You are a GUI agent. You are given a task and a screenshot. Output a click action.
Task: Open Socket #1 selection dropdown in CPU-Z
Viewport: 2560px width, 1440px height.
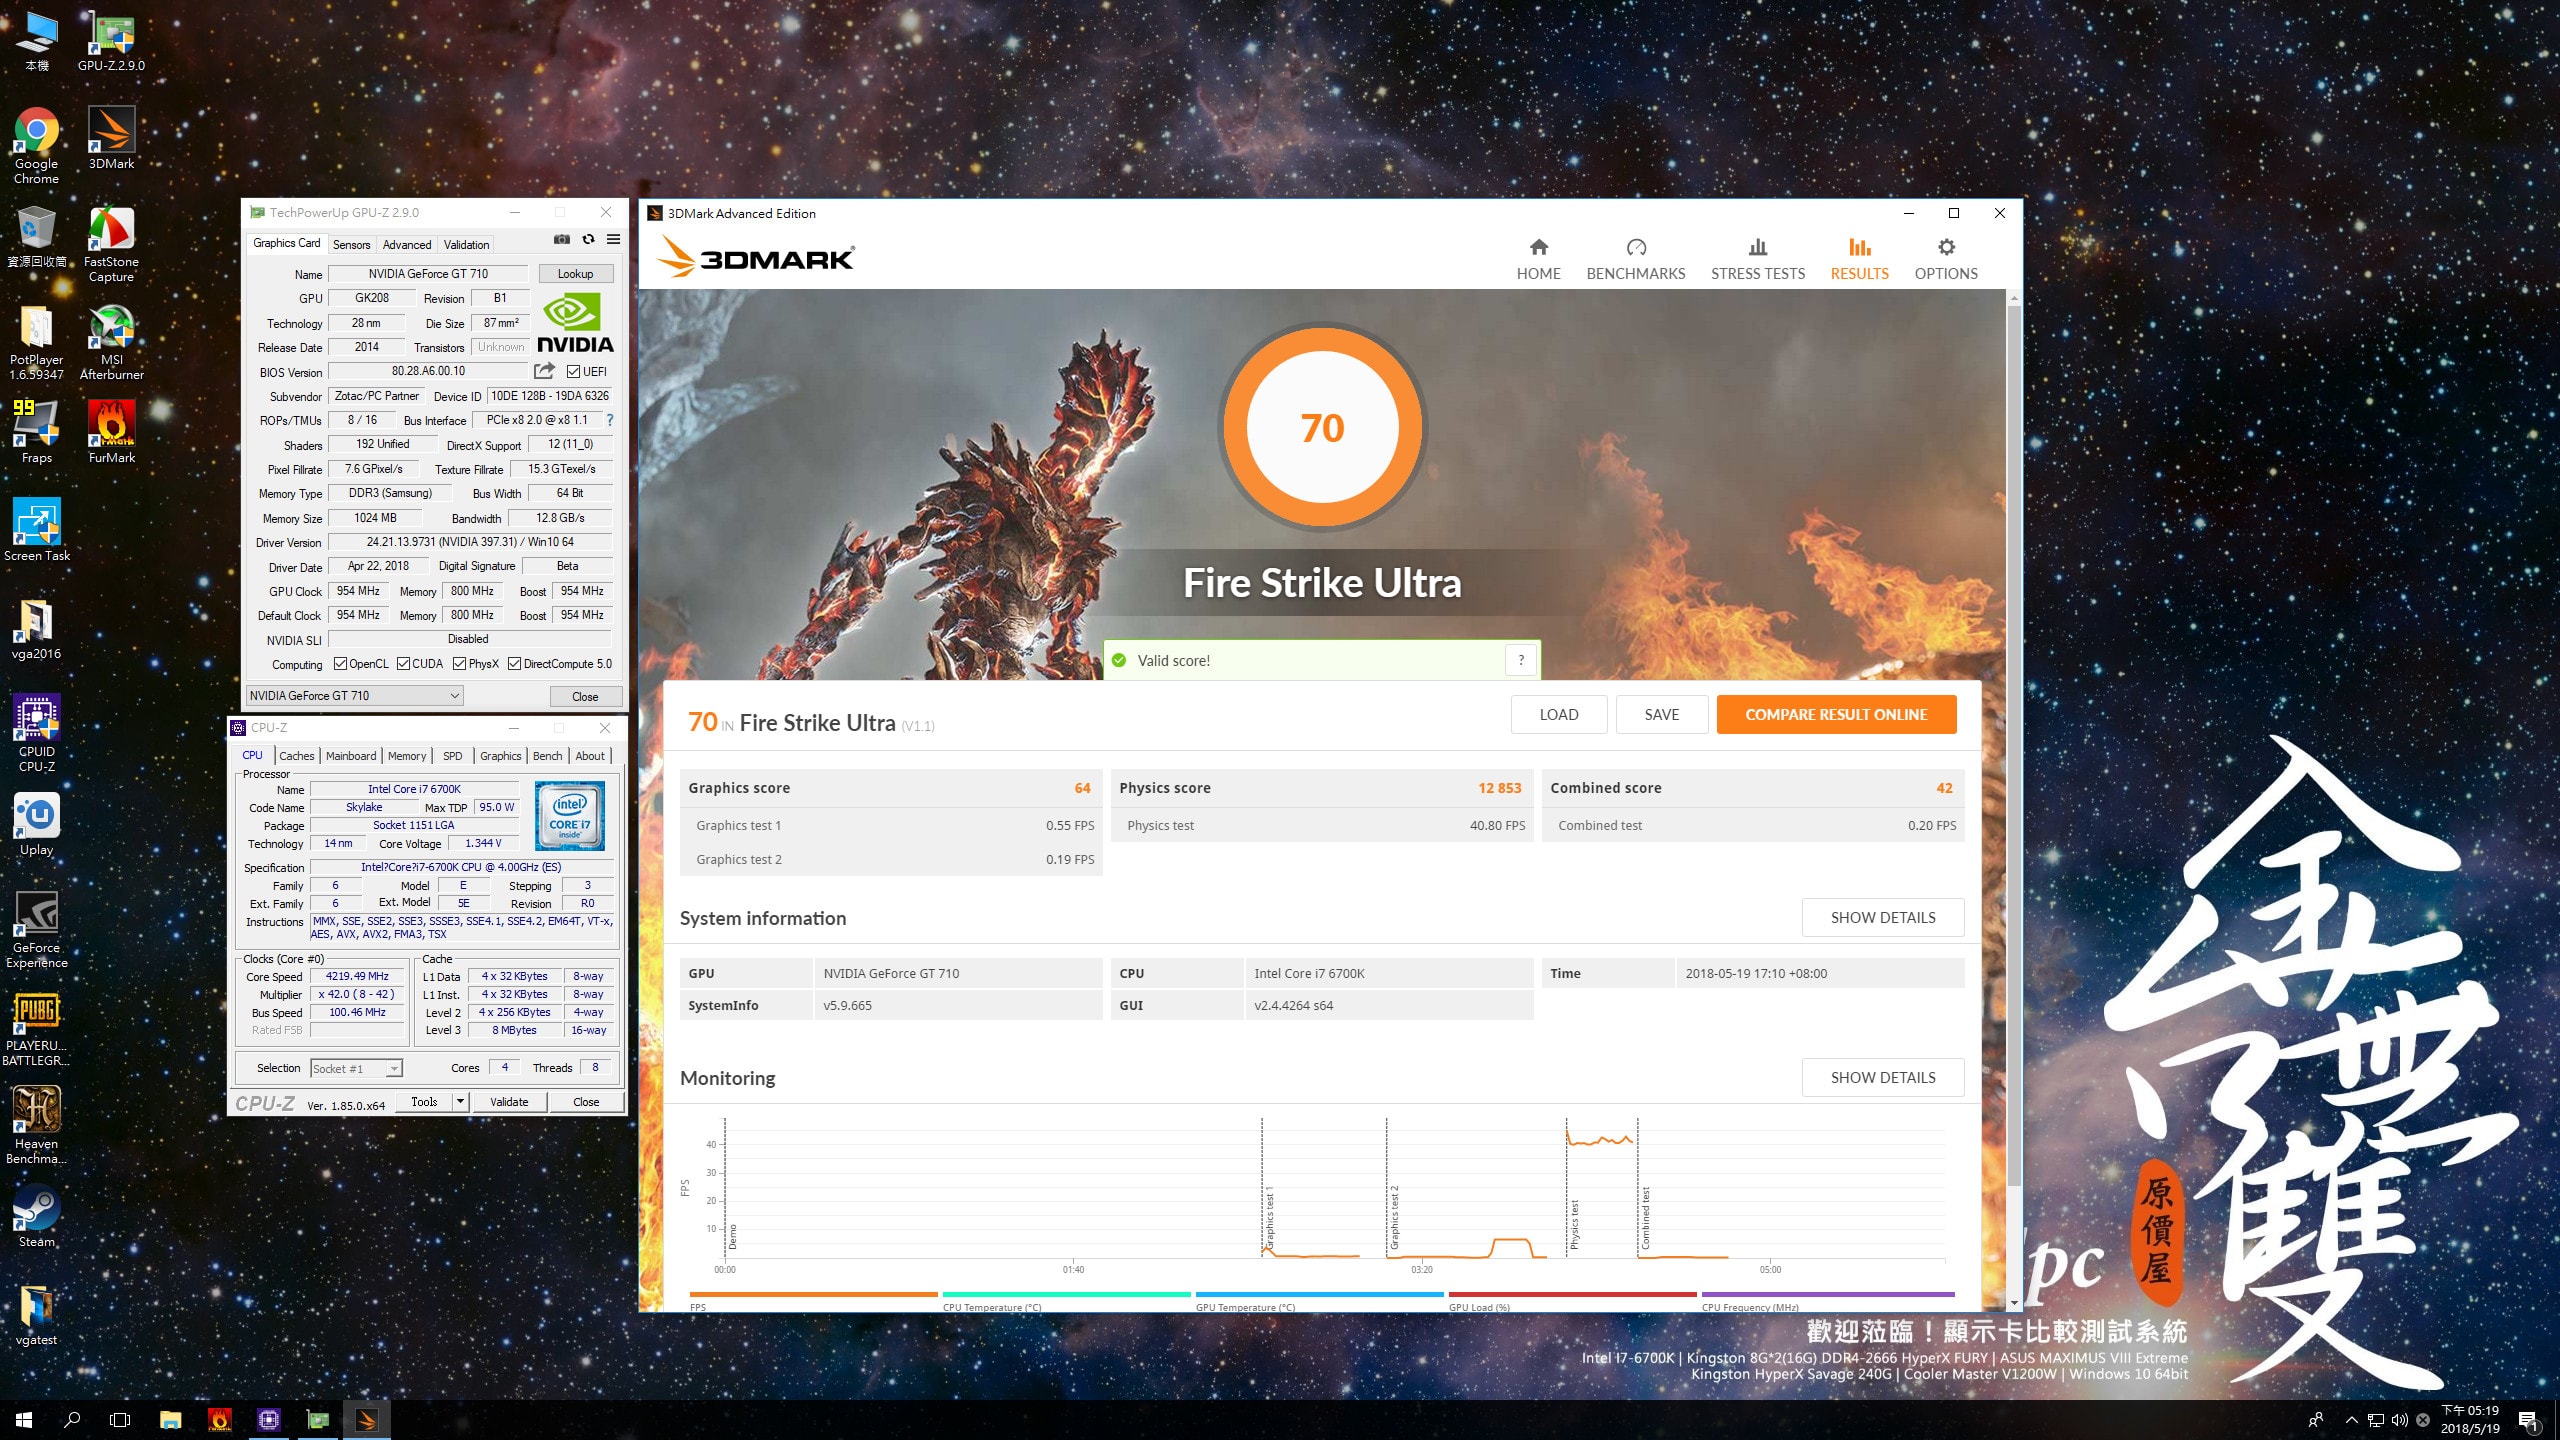point(356,1069)
